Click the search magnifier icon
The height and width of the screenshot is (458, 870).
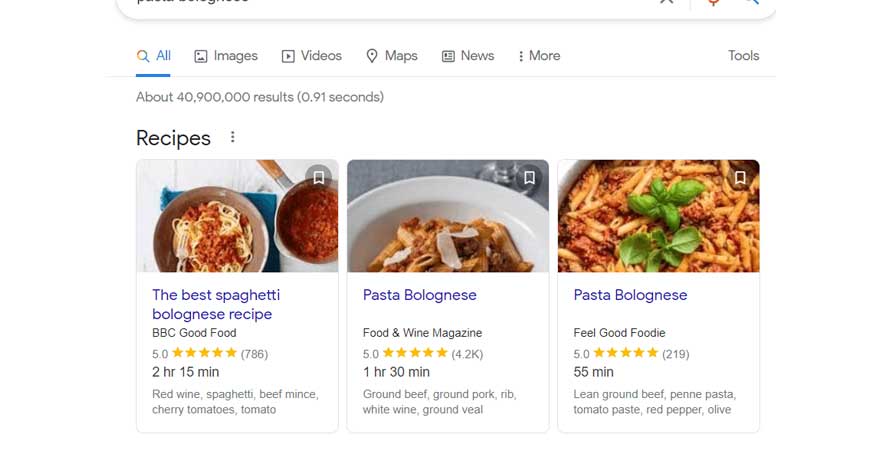752,2
